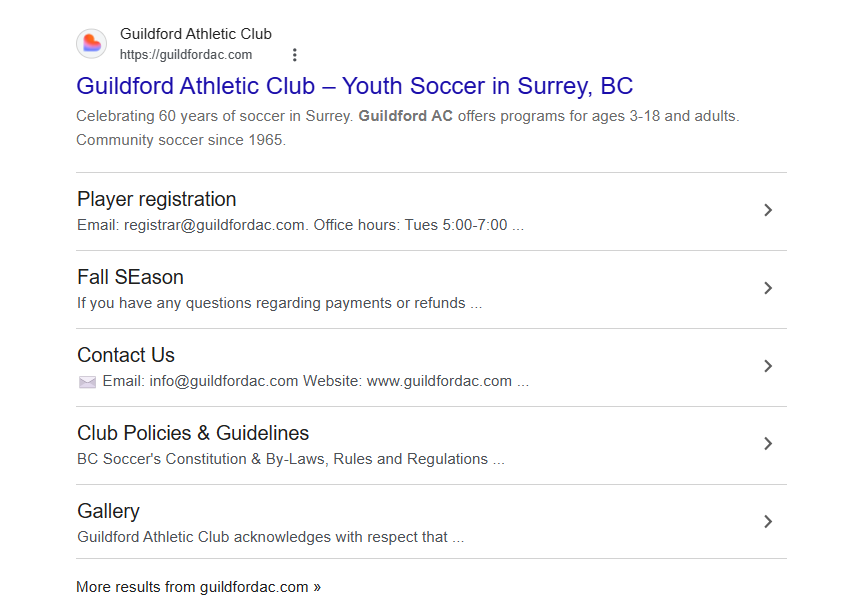This screenshot has height=605, width=863.
Task: Open the Guildford Athletic Club Youth Soccer title link
Action: pyautogui.click(x=354, y=86)
